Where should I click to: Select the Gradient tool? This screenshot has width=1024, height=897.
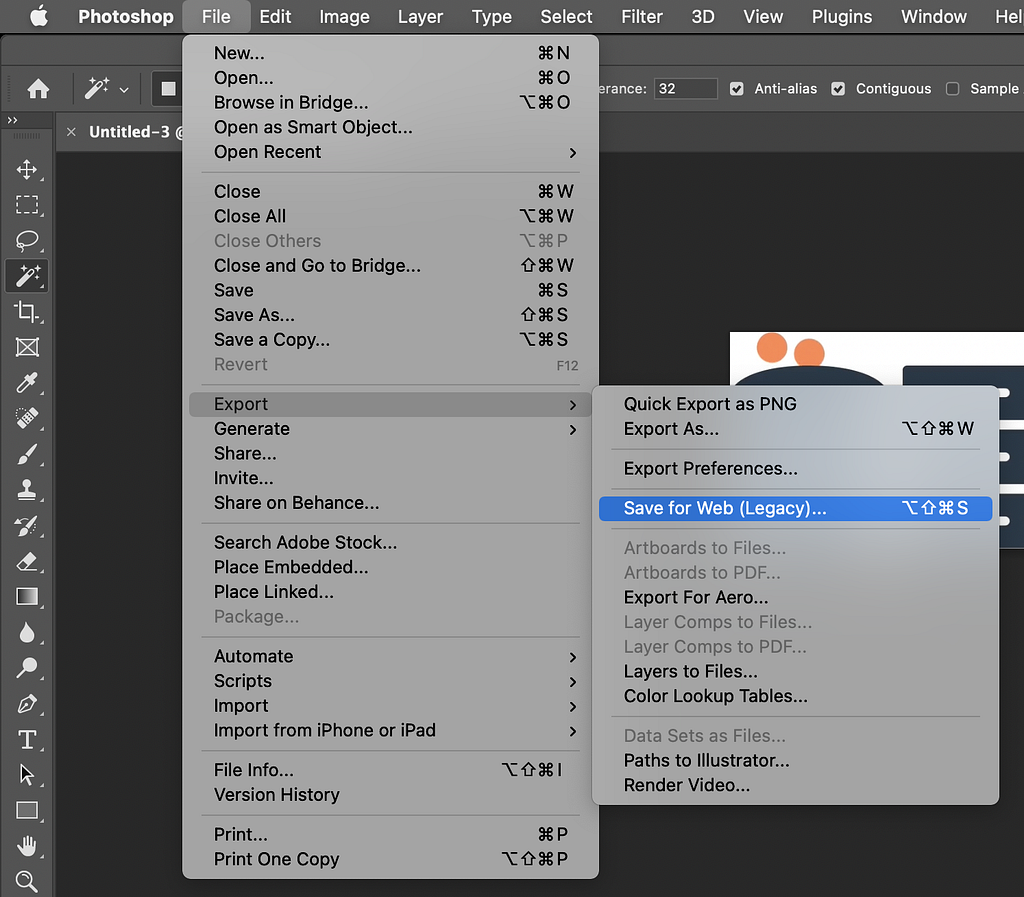(27, 597)
